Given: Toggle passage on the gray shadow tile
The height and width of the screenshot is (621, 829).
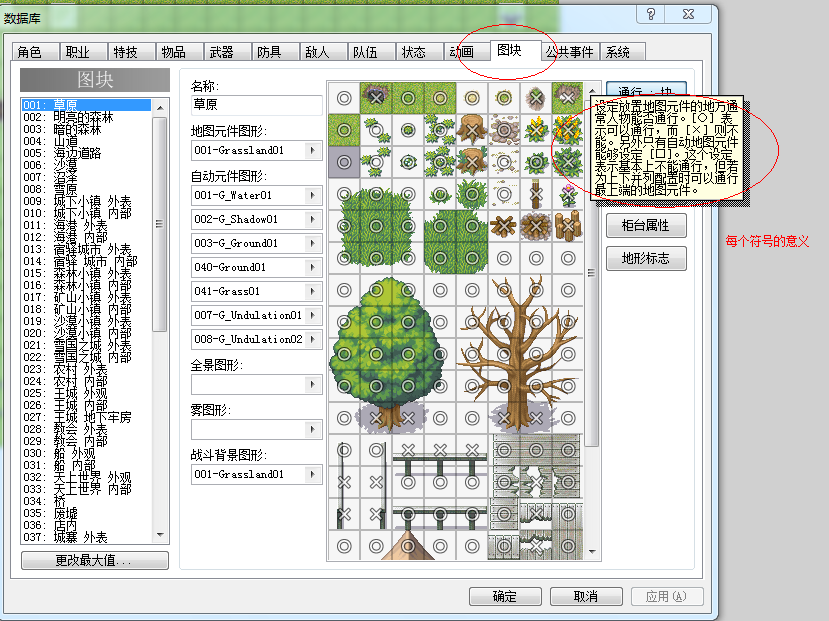Looking at the screenshot, I should tap(344, 162).
